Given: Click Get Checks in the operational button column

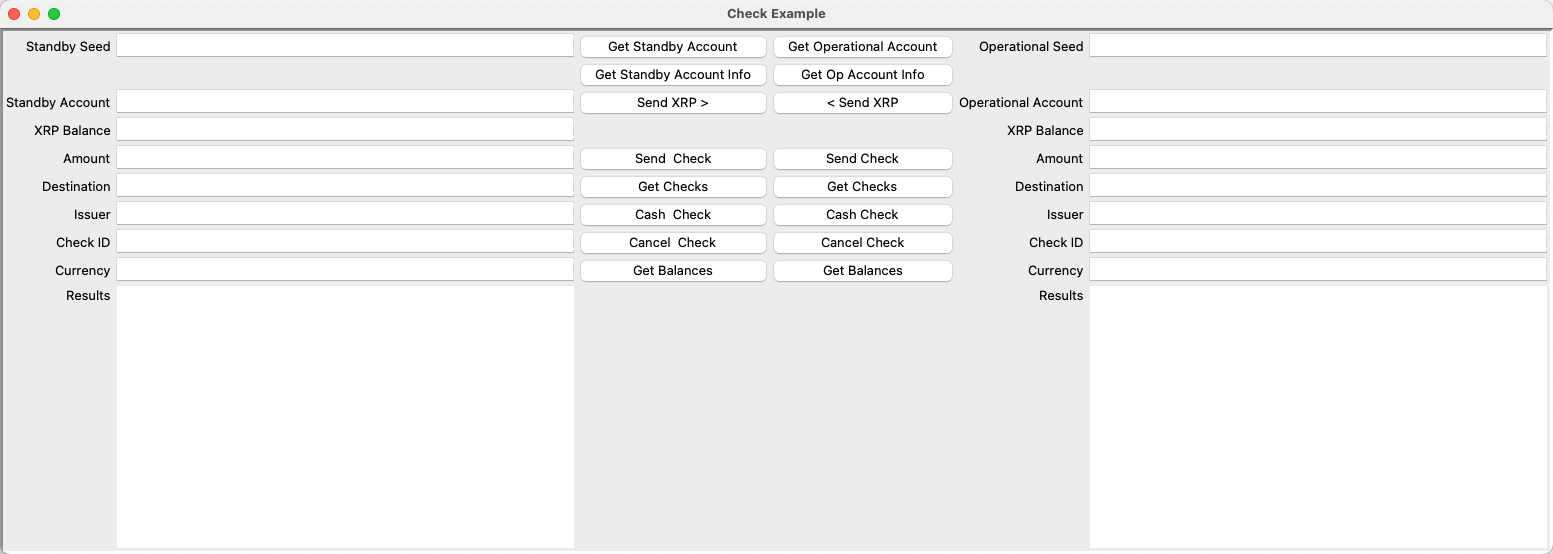Looking at the screenshot, I should pyautogui.click(x=862, y=187).
